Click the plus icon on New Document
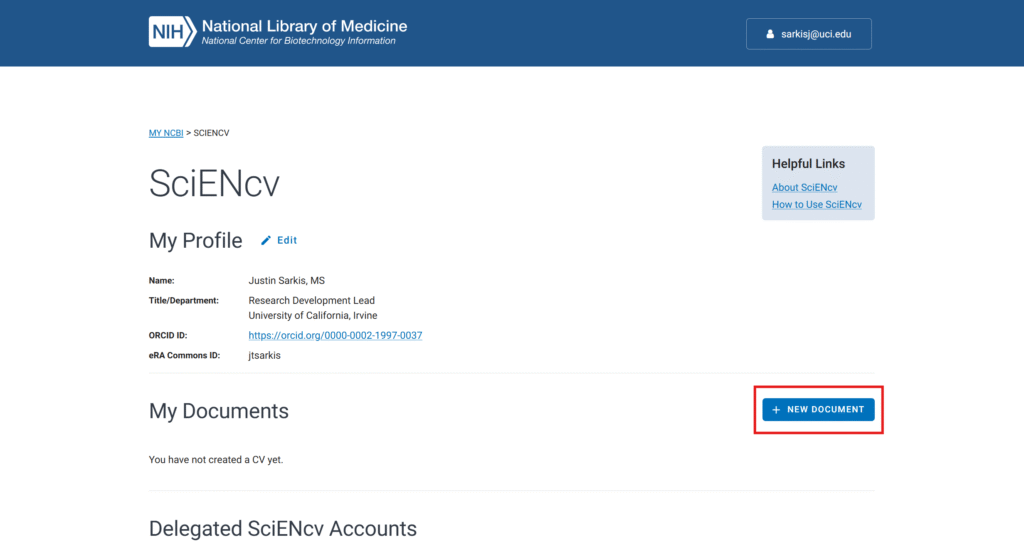Image resolution: width=1024 pixels, height=552 pixels. (x=776, y=410)
